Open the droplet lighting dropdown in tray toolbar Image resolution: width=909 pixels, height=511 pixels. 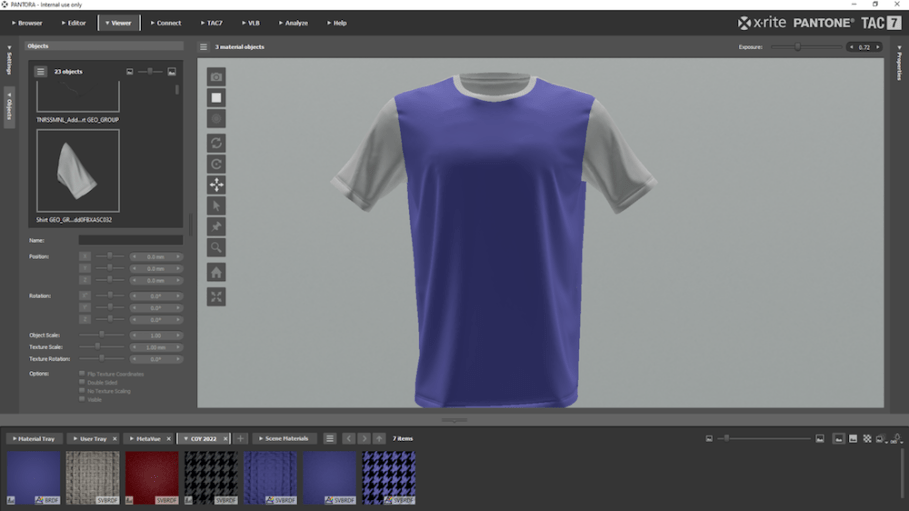896,439
